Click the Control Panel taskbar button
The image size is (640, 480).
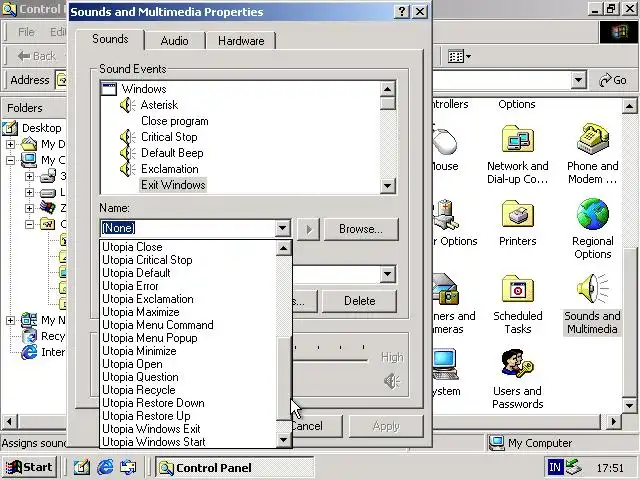click(x=234, y=467)
